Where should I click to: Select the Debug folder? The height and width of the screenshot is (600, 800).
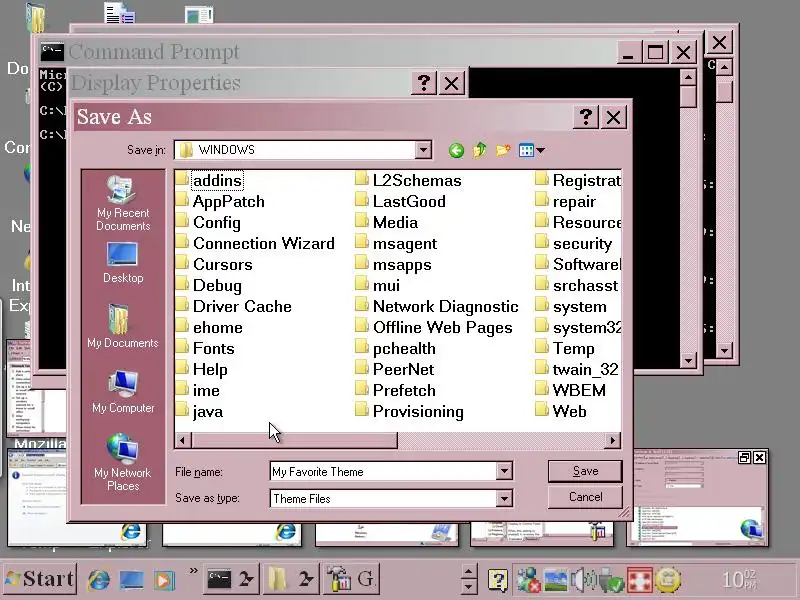coord(209,285)
